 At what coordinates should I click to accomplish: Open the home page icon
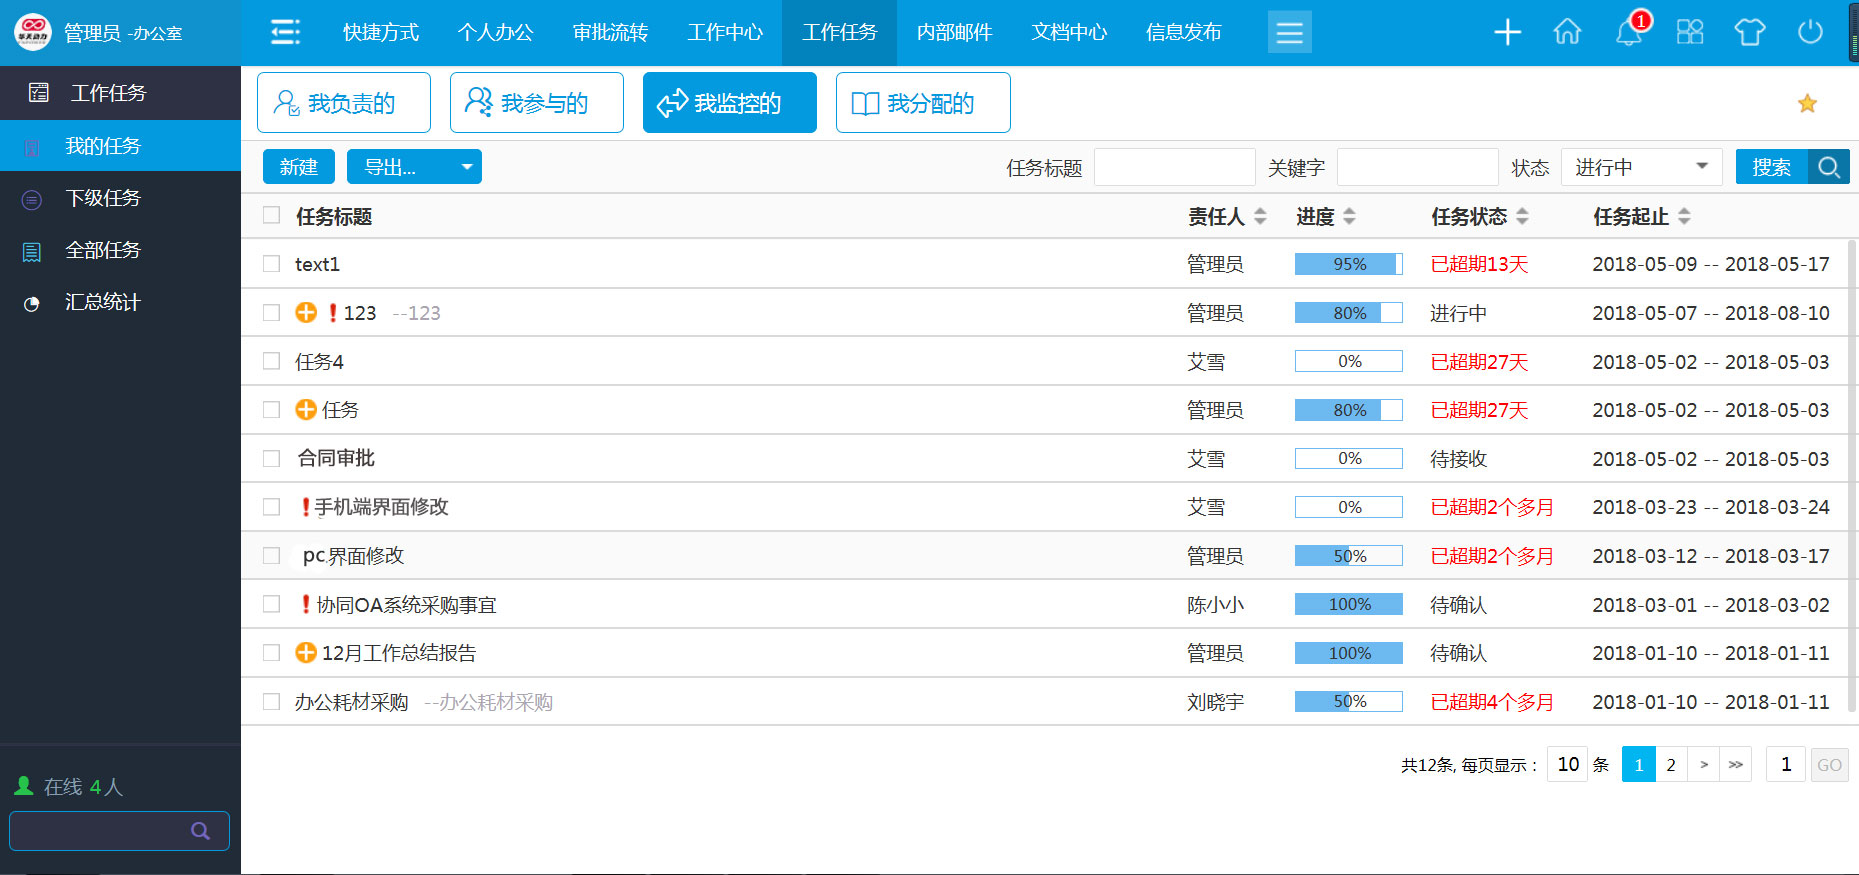(x=1567, y=33)
